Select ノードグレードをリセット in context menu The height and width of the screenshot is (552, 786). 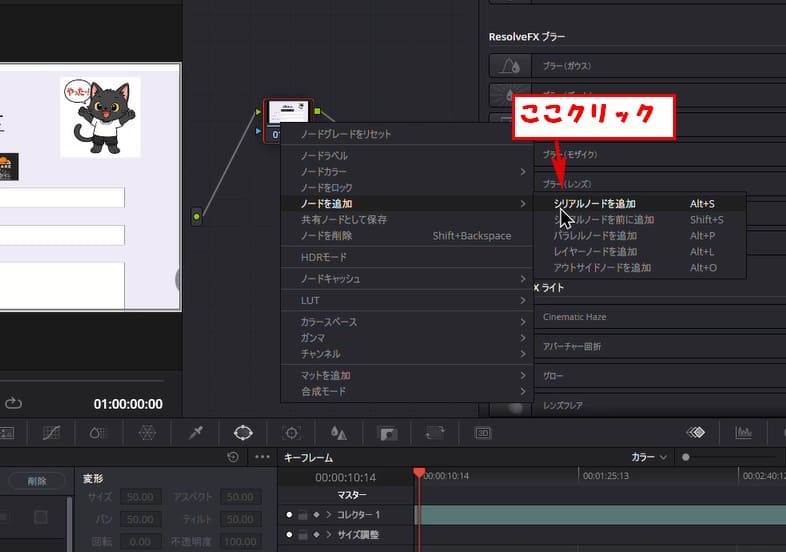click(x=346, y=134)
